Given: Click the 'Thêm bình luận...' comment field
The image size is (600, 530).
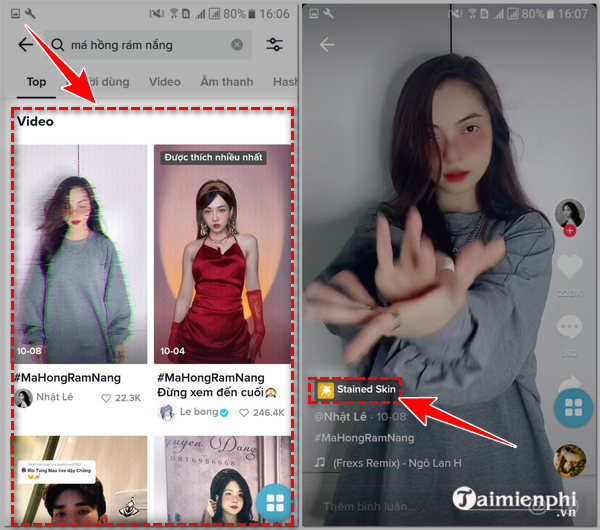Looking at the screenshot, I should [x=370, y=507].
